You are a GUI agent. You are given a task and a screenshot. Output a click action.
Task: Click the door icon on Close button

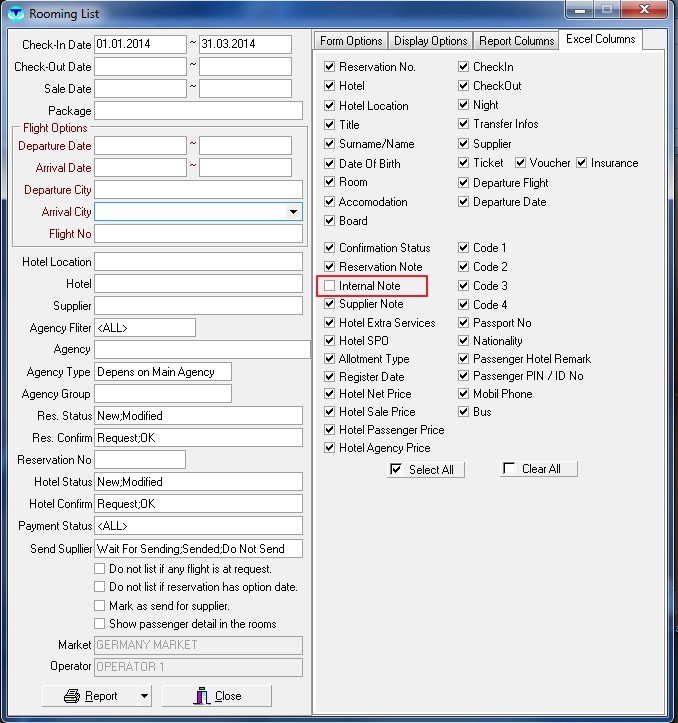tap(200, 696)
